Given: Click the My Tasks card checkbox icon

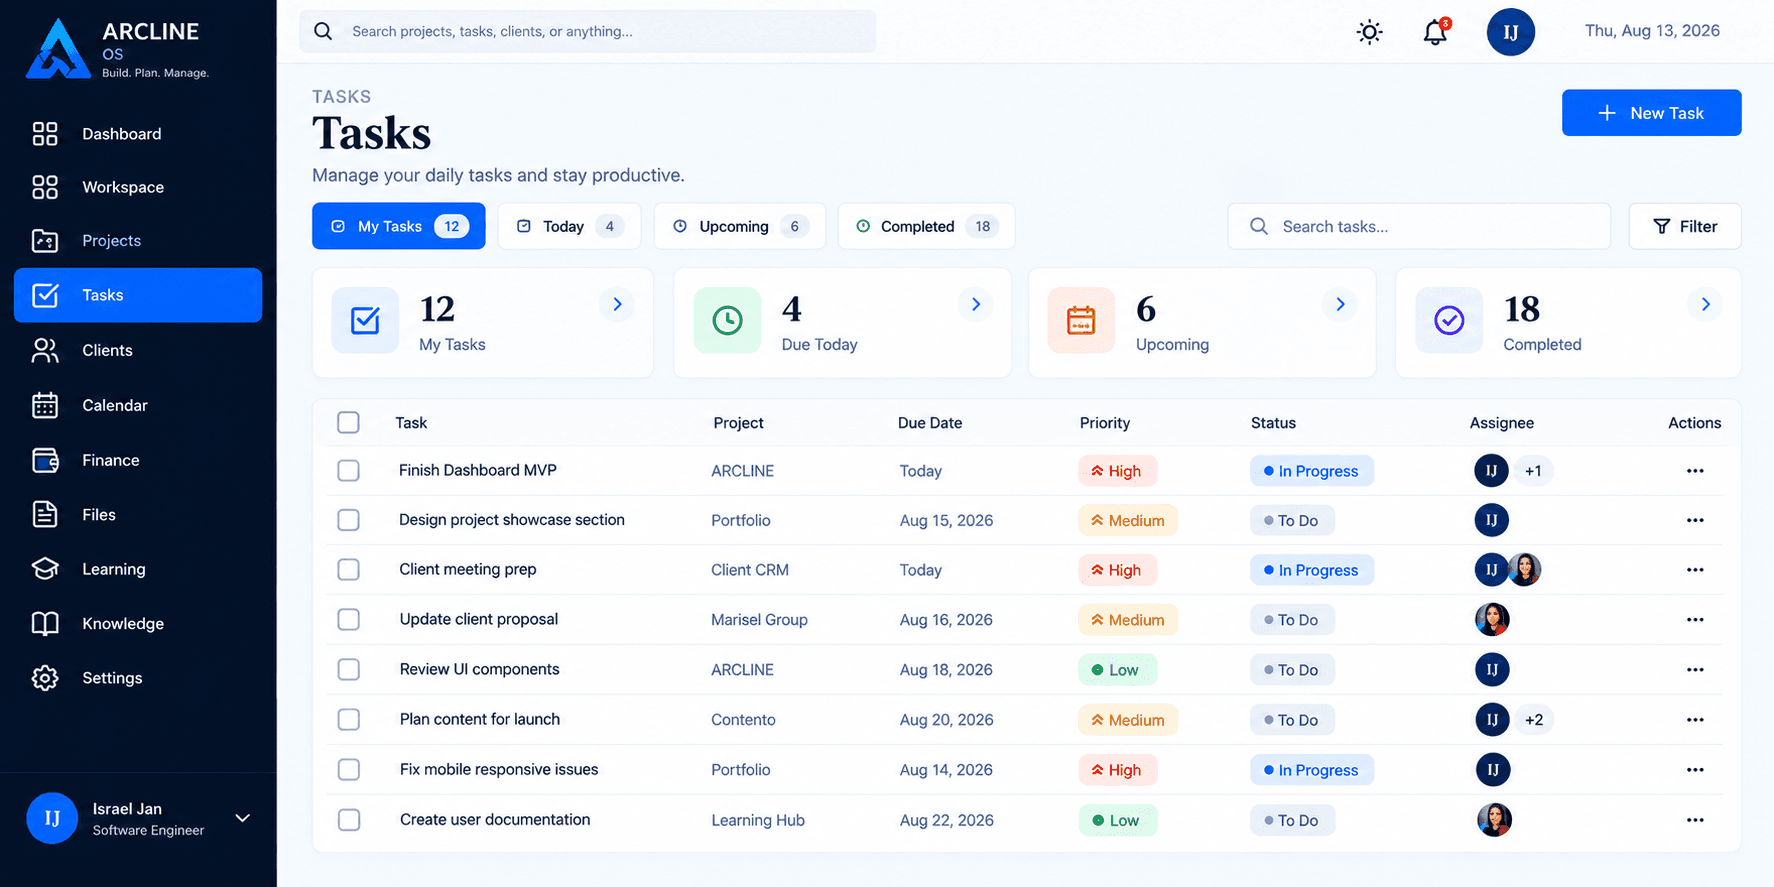Looking at the screenshot, I should point(365,320).
